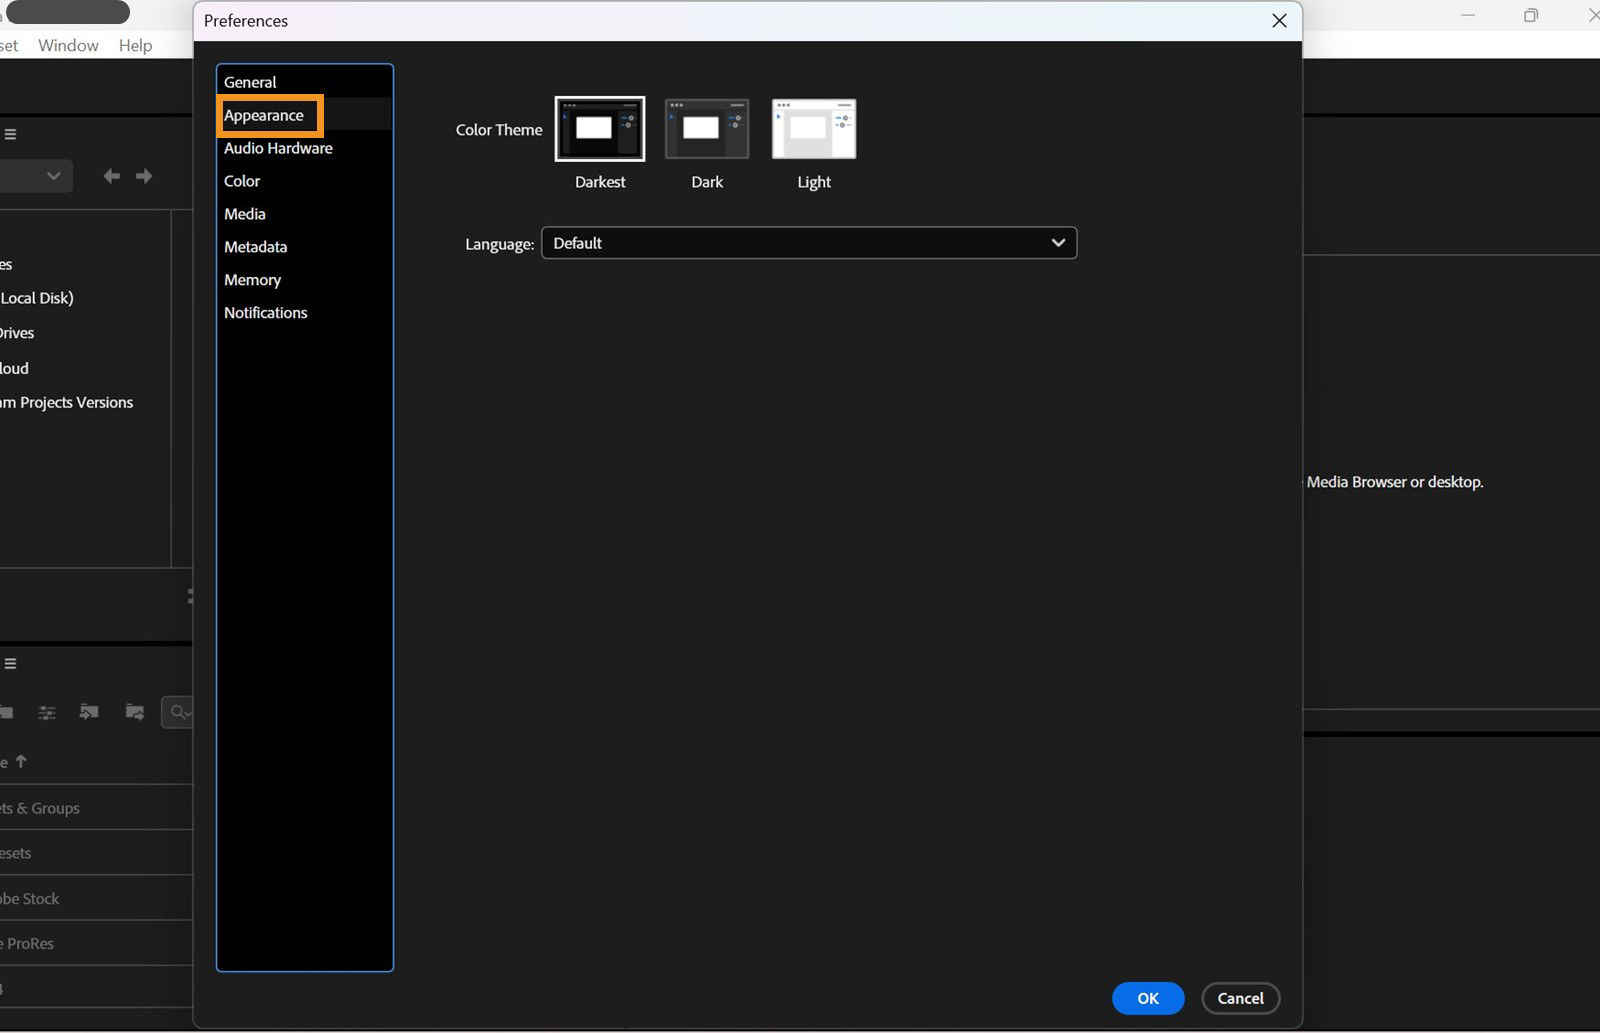Click the adjustment sliders icon
The height and width of the screenshot is (1033, 1600).
(46, 712)
